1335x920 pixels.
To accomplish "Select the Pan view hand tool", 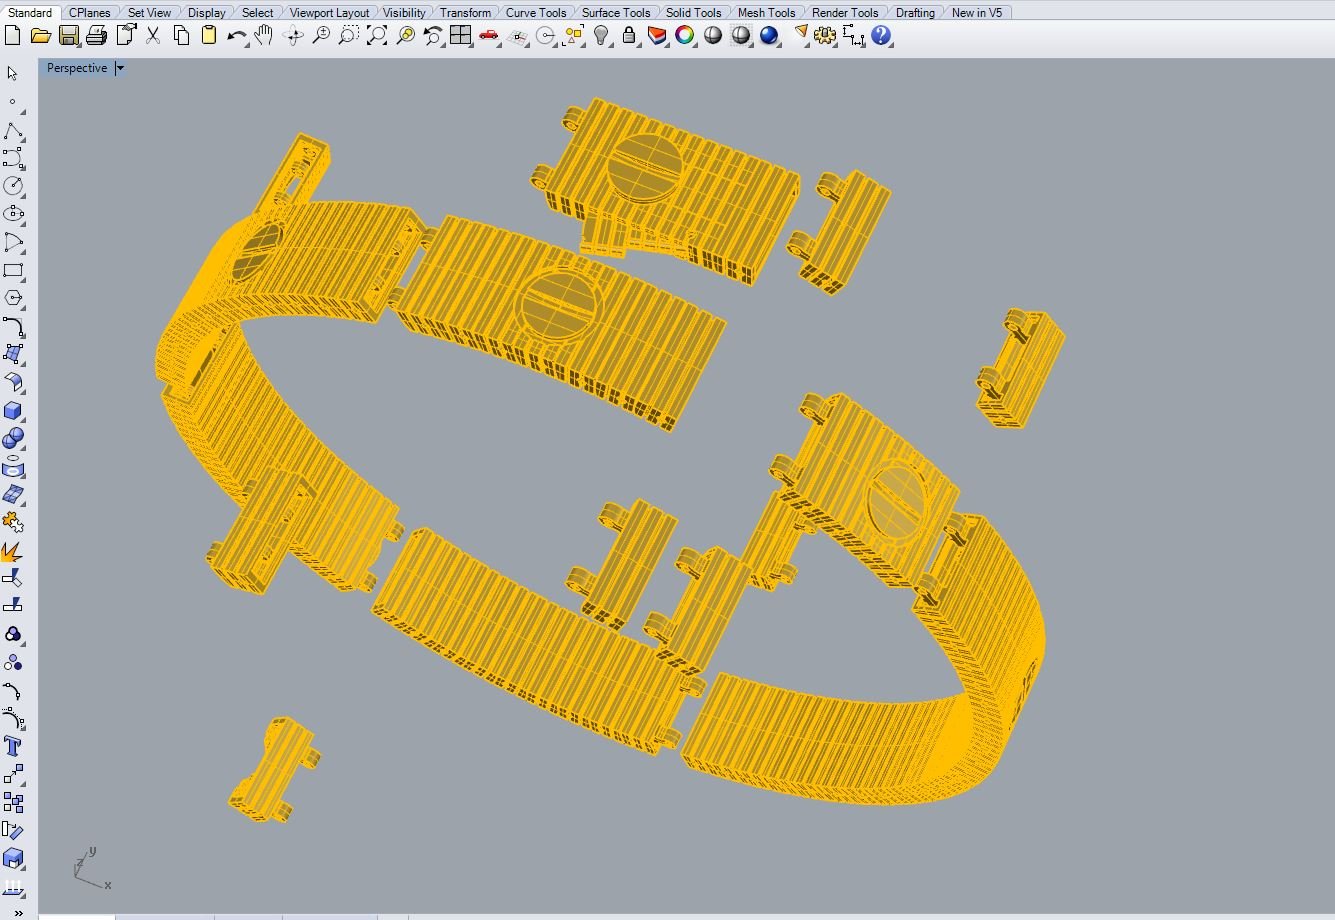I will click(264, 36).
